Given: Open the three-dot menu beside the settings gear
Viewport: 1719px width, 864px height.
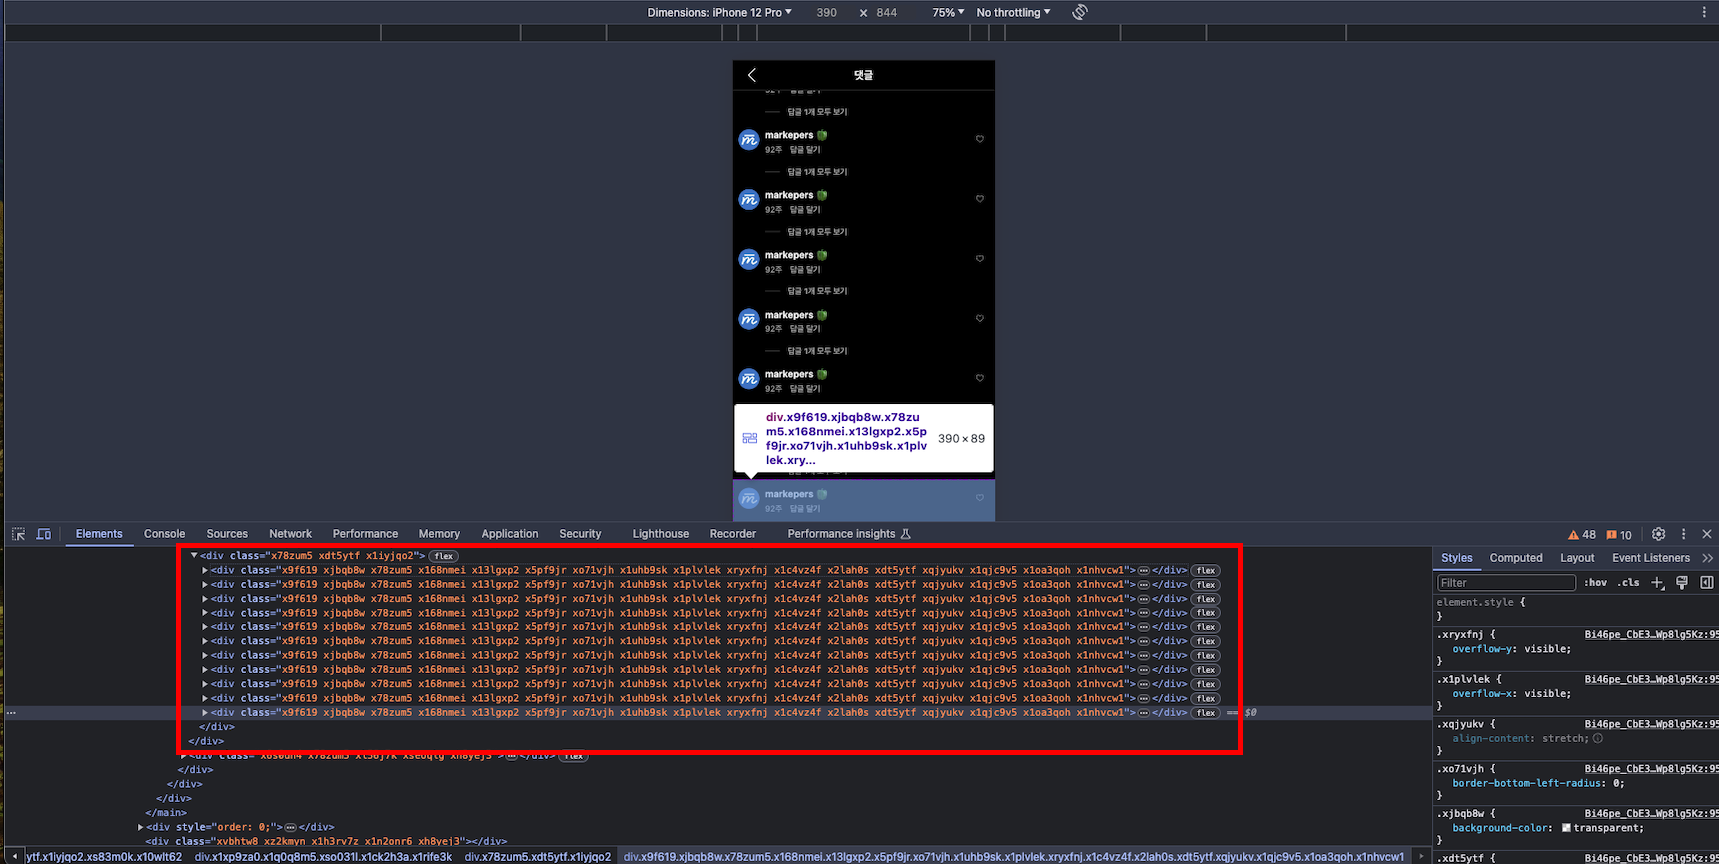Looking at the screenshot, I should tap(1683, 534).
